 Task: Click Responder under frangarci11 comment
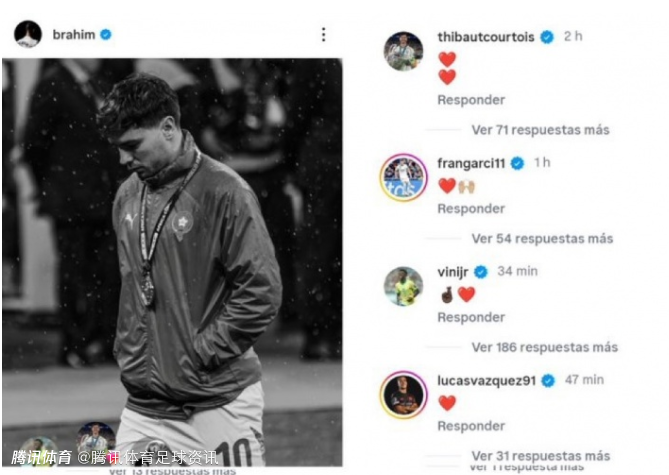click(x=471, y=209)
